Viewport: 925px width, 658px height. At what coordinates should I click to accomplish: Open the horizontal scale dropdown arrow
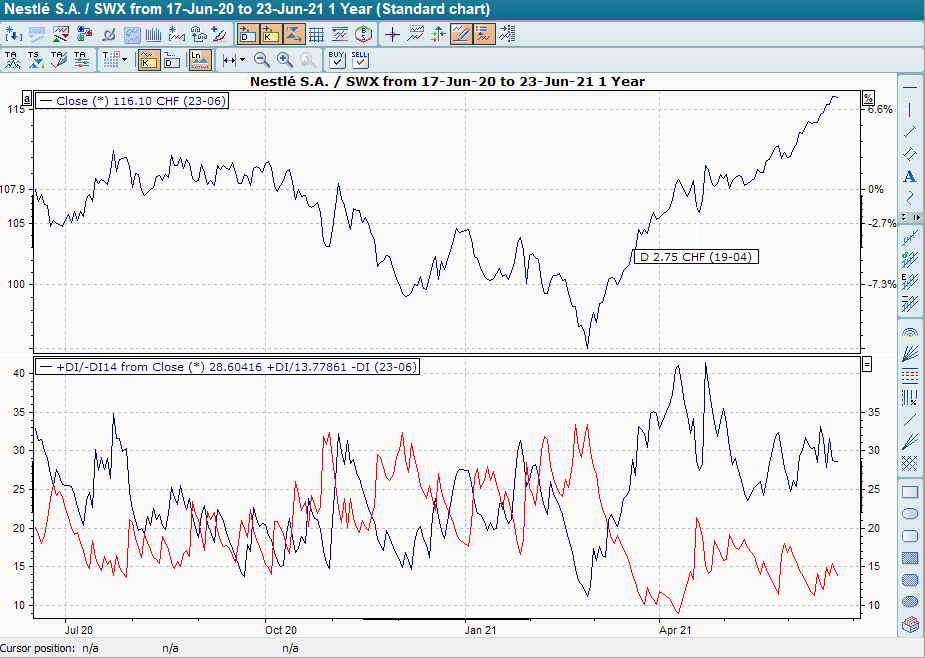click(241, 59)
